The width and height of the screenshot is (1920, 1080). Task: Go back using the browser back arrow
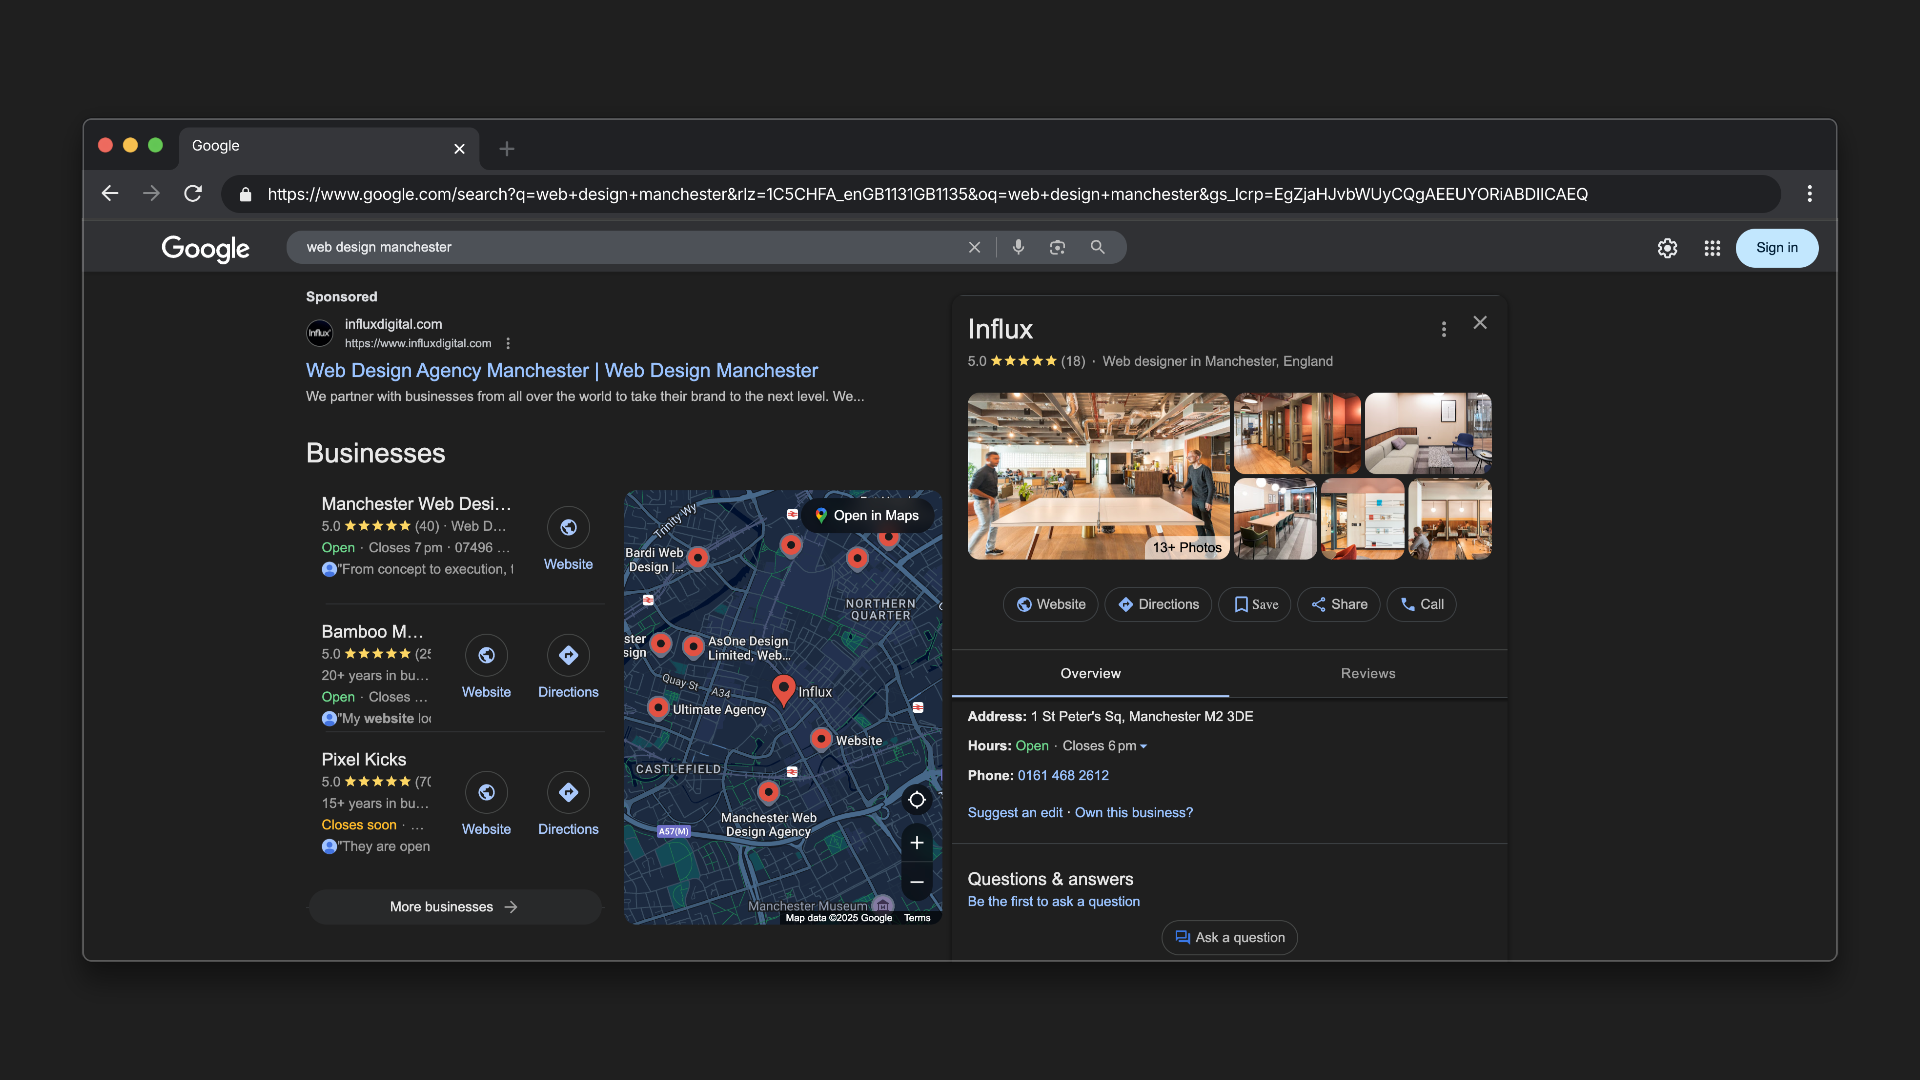coord(110,194)
